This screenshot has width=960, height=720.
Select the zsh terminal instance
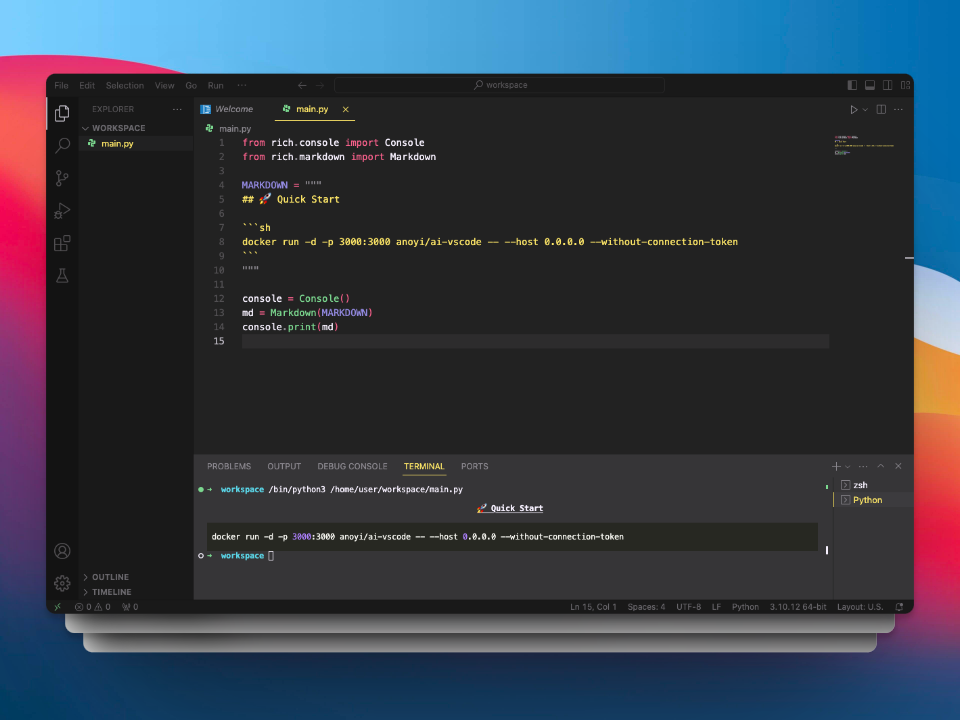tap(874, 485)
